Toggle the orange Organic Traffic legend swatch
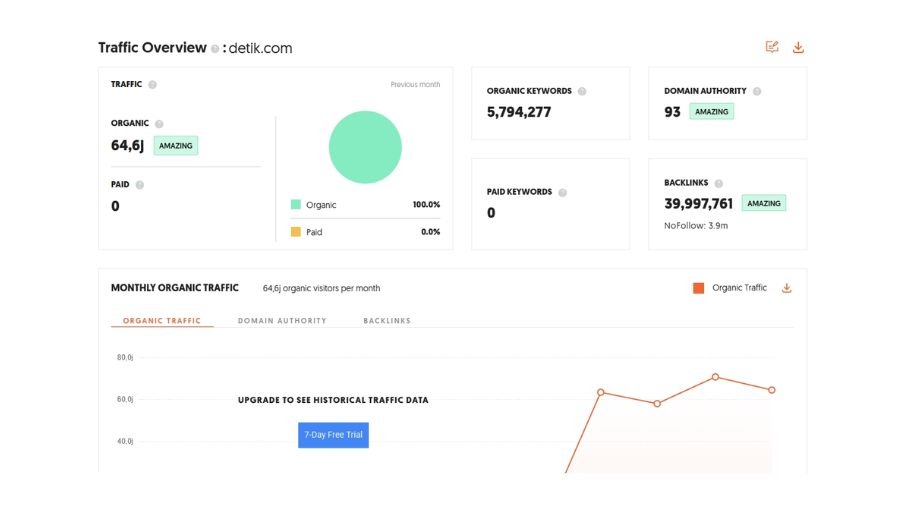This screenshot has height=506, width=900. pyautogui.click(x=698, y=288)
